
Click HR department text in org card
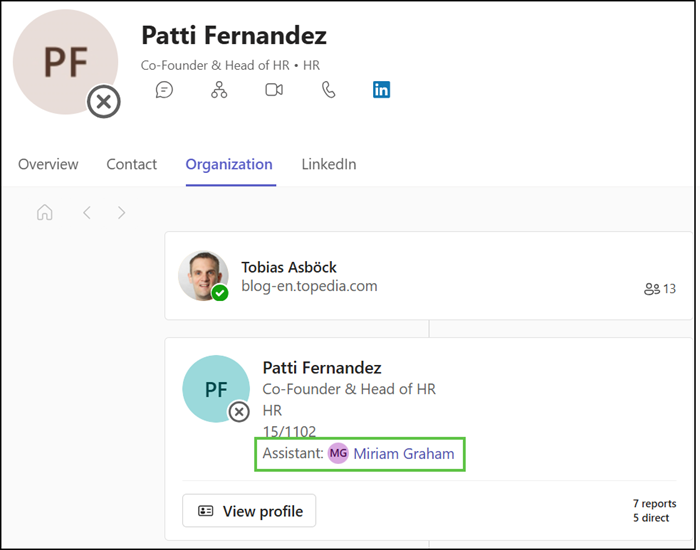pyautogui.click(x=272, y=410)
